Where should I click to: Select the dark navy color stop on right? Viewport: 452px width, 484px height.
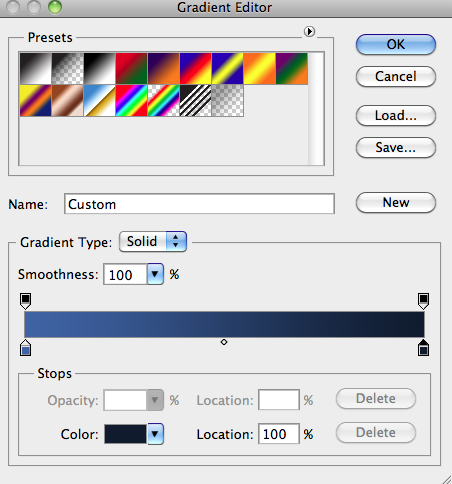(x=423, y=348)
